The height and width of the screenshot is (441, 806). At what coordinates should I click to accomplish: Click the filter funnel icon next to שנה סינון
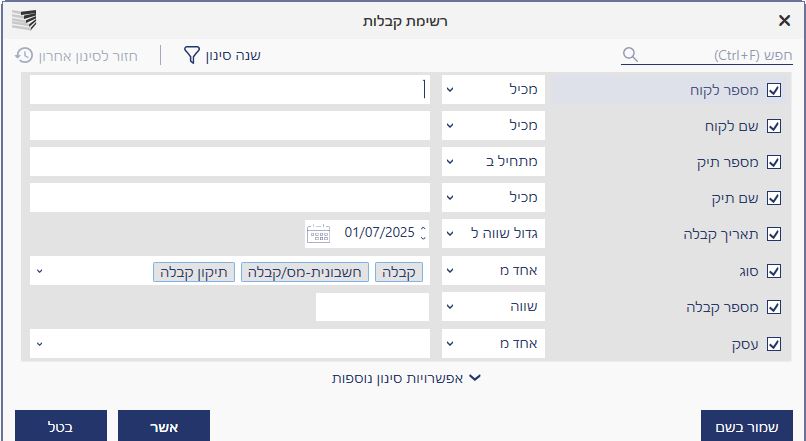tap(192, 55)
